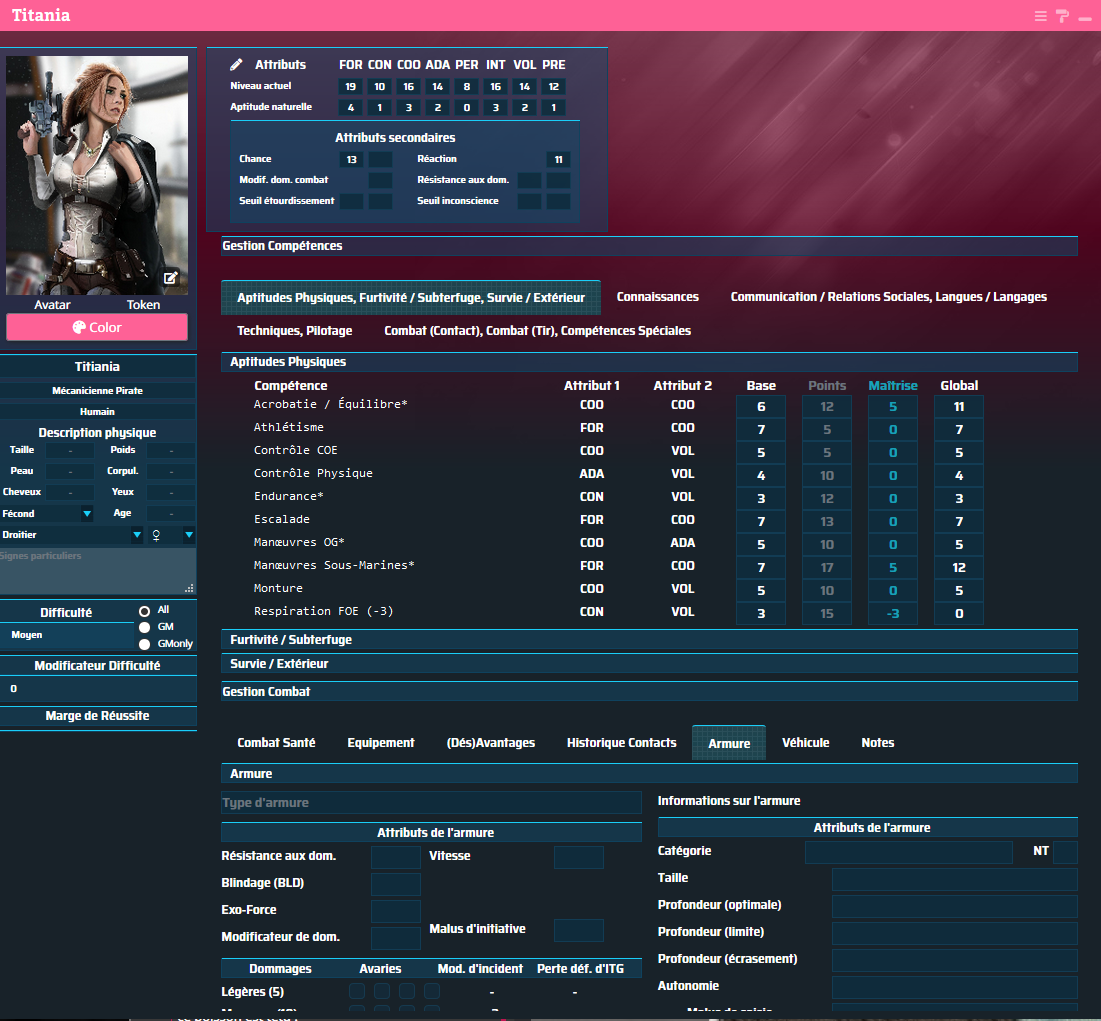
Task: Open the gender symbol dropdown
Action: 188,535
